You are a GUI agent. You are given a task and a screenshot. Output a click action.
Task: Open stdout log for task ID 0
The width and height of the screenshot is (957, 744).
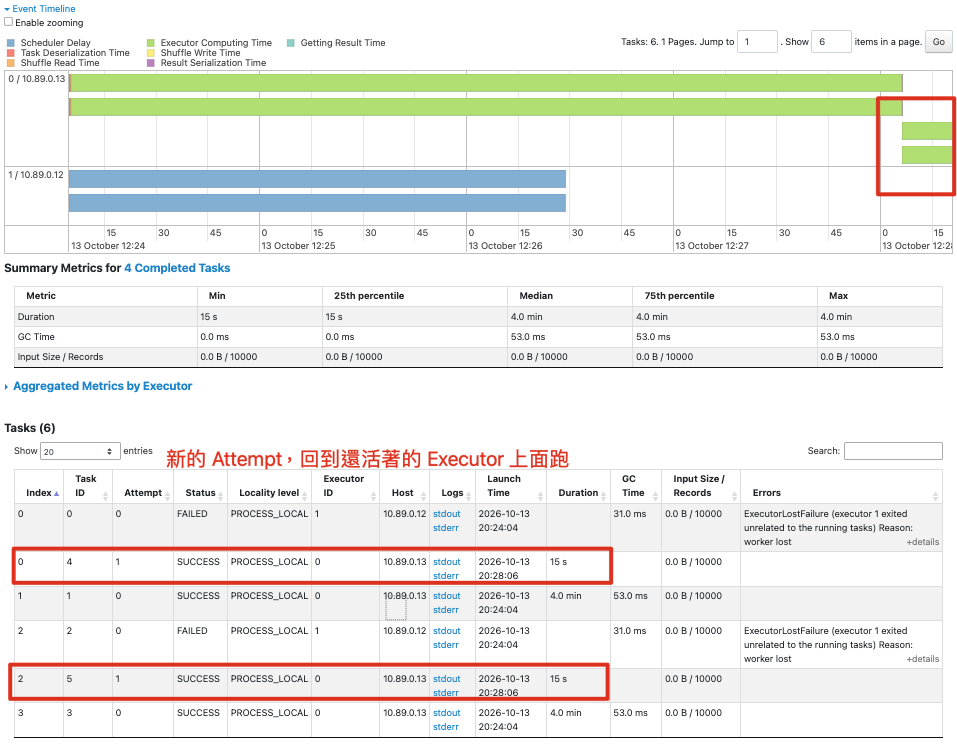pos(447,514)
